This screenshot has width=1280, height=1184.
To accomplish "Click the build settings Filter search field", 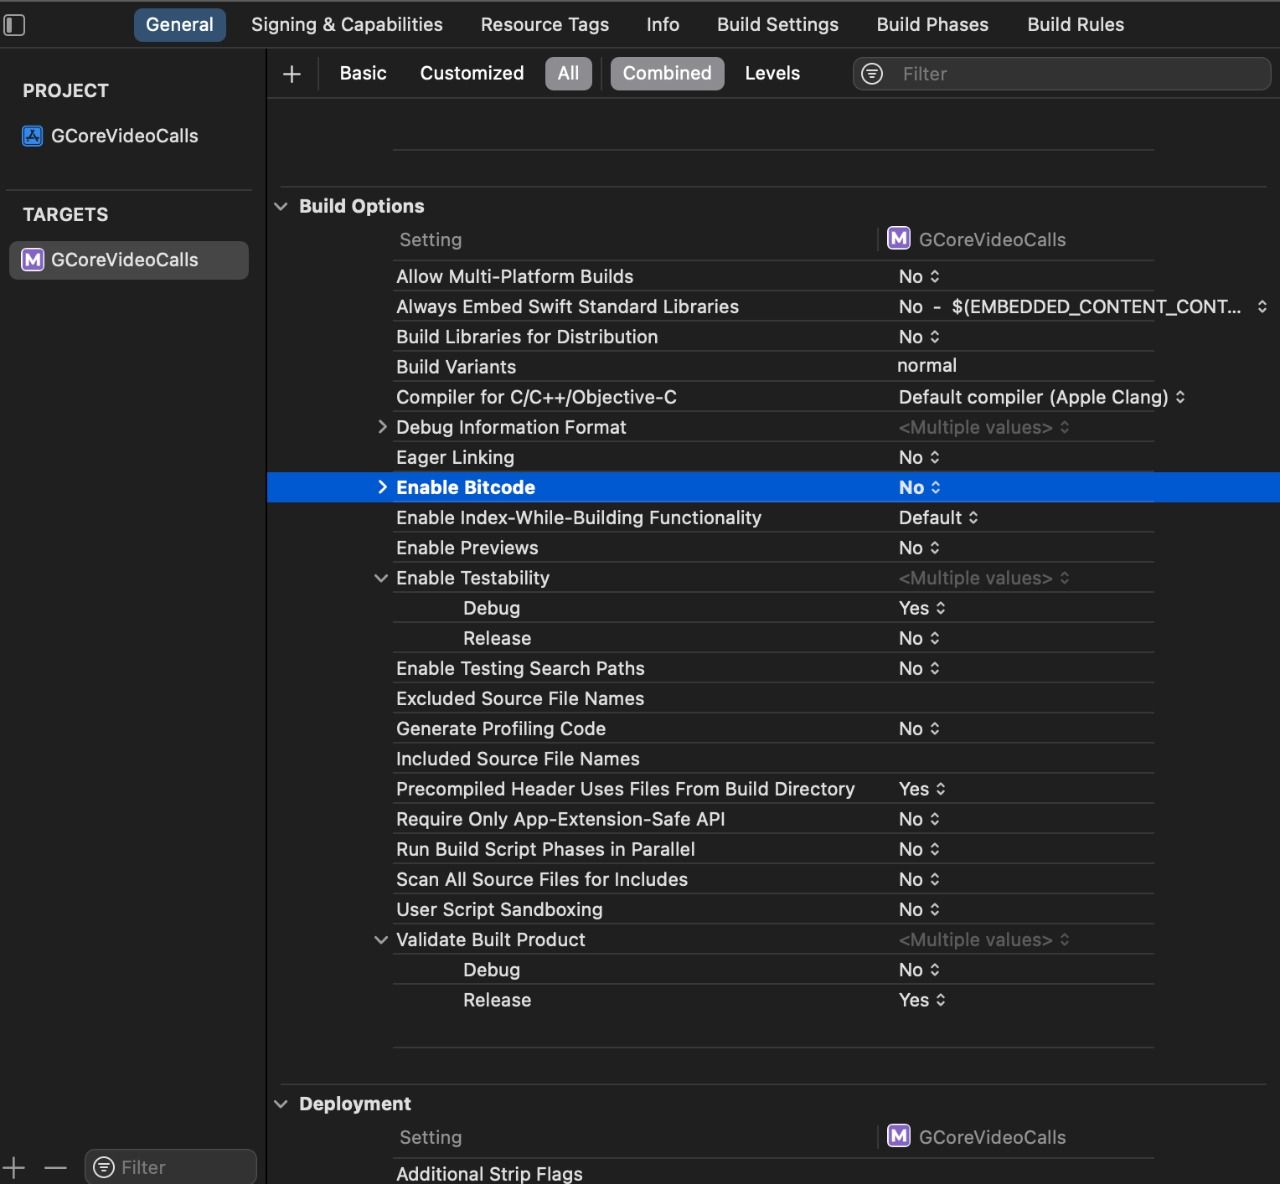I will 1062,74.
